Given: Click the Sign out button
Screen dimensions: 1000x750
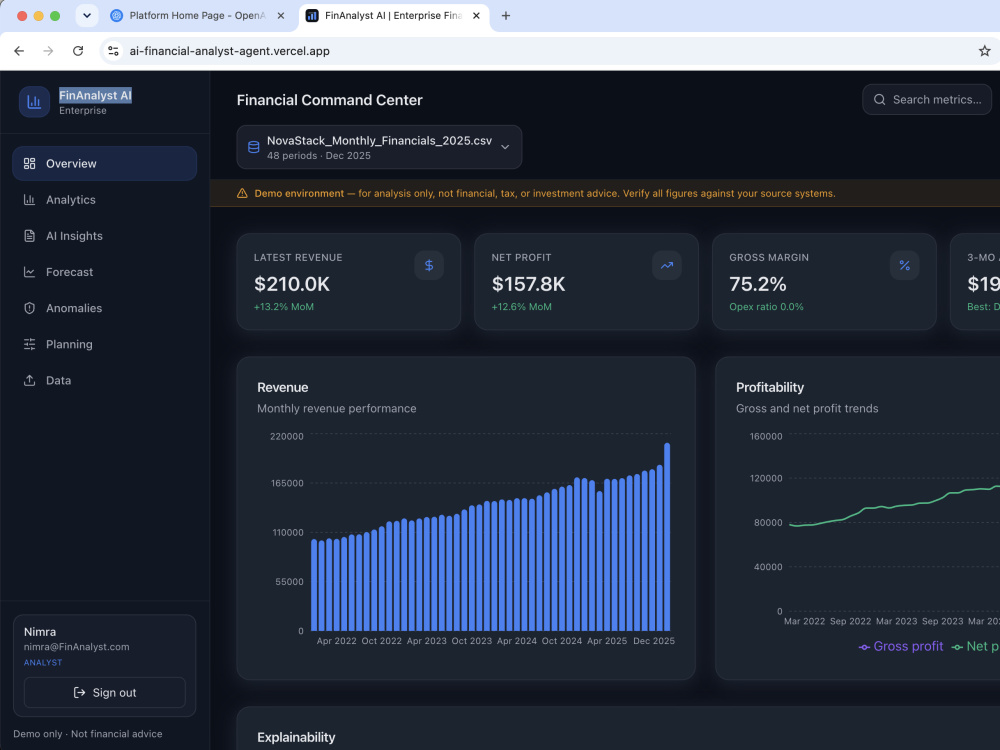Looking at the screenshot, I should pyautogui.click(x=105, y=693).
